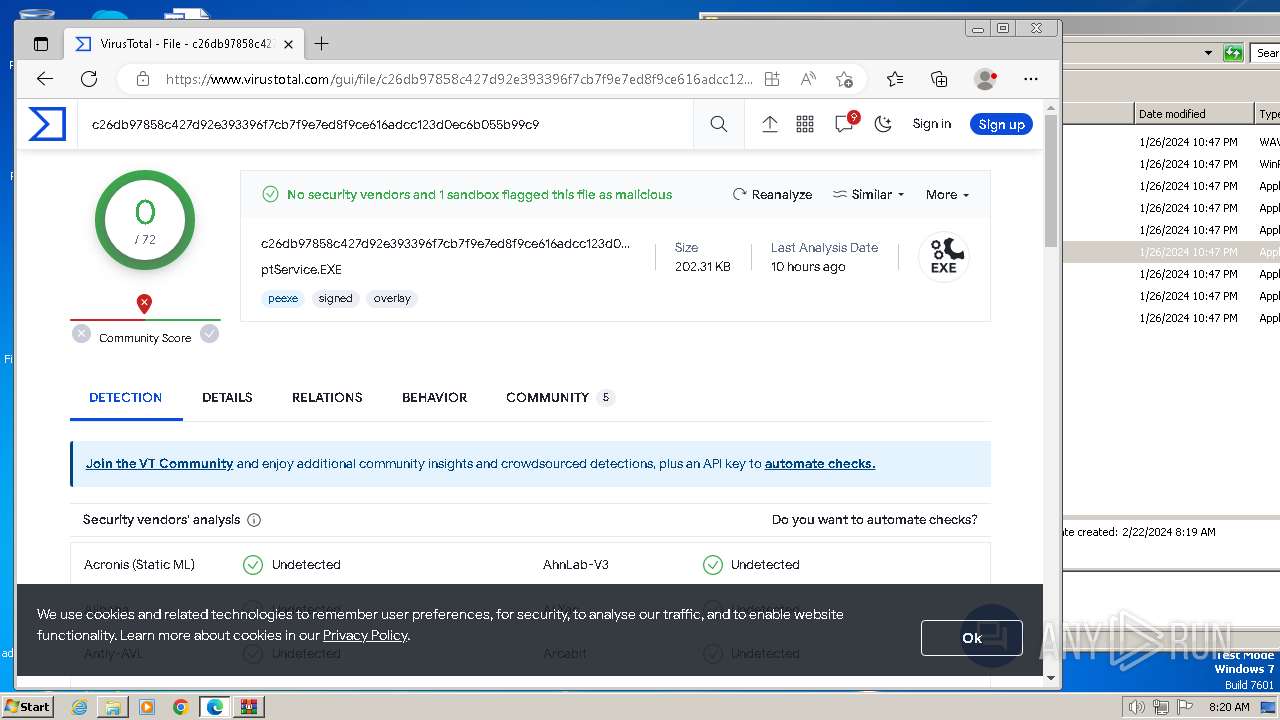Switch to the DETECTION tab

[125, 397]
